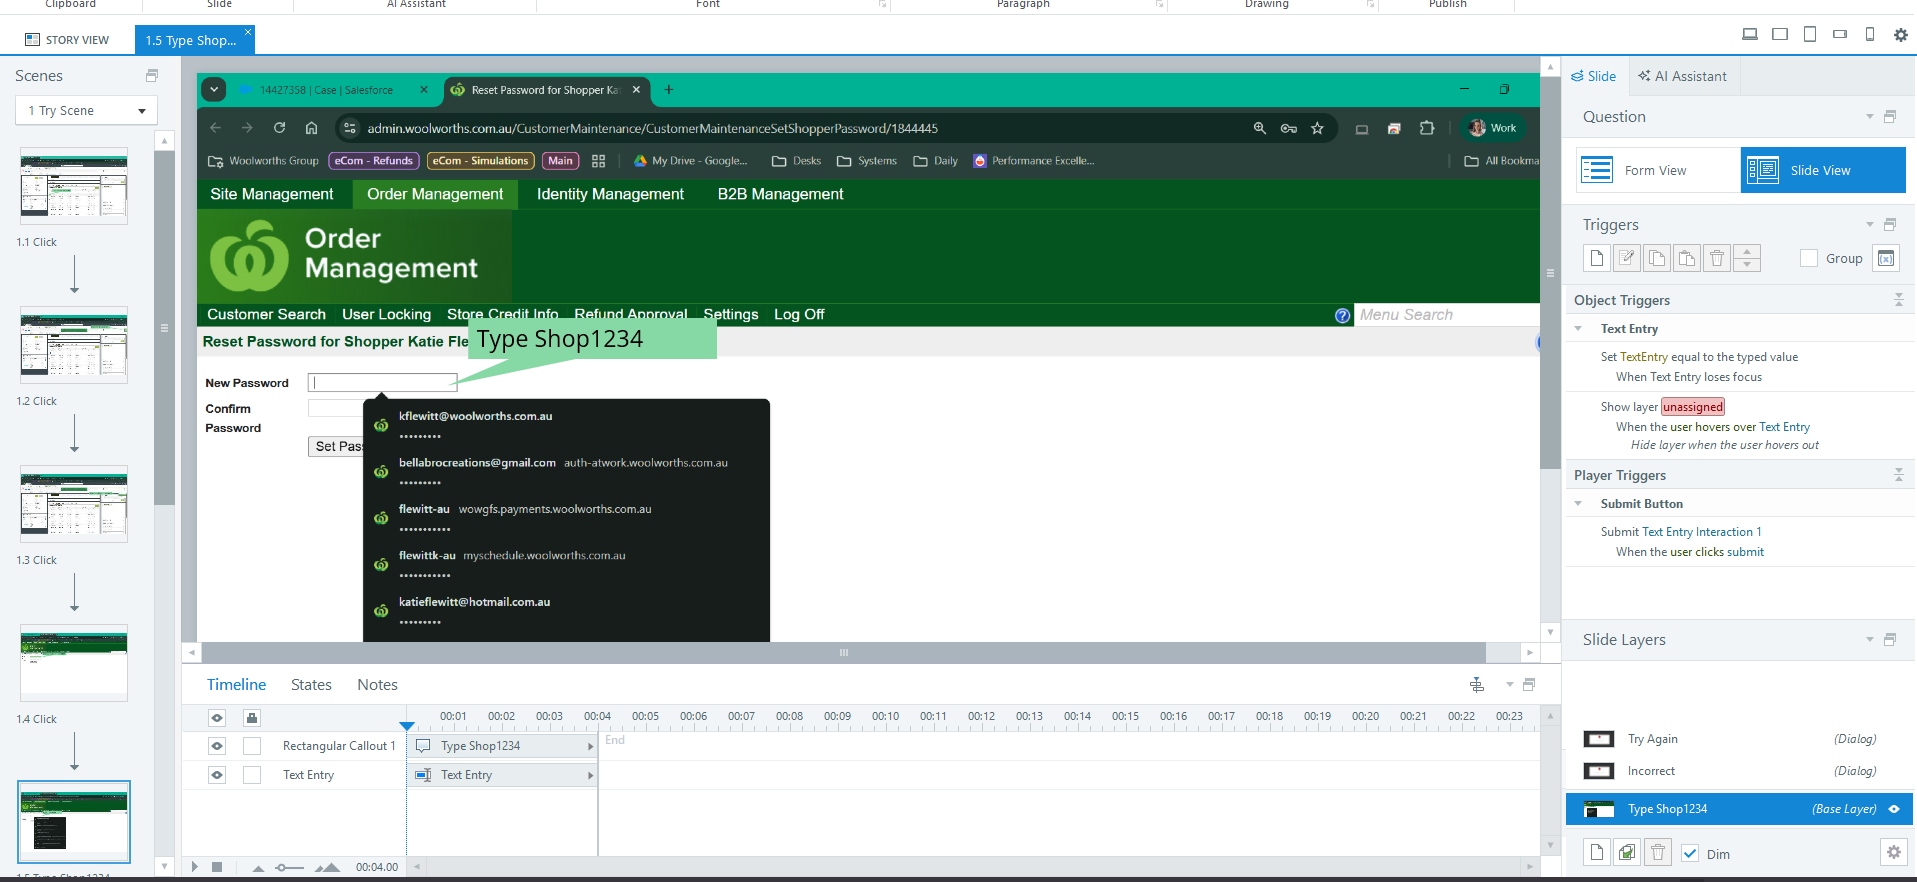Image resolution: width=1917 pixels, height=882 pixels.
Task: Open slide layer properties gear
Action: (x=1894, y=852)
